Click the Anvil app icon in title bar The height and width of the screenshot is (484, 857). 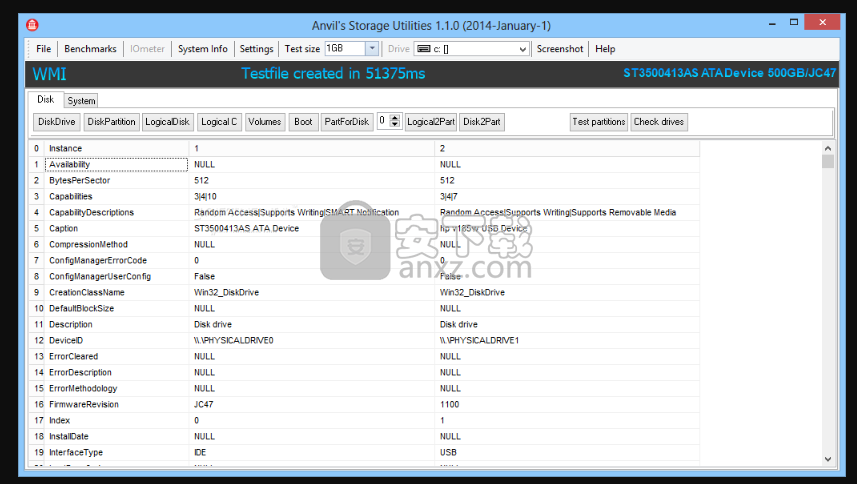33,23
